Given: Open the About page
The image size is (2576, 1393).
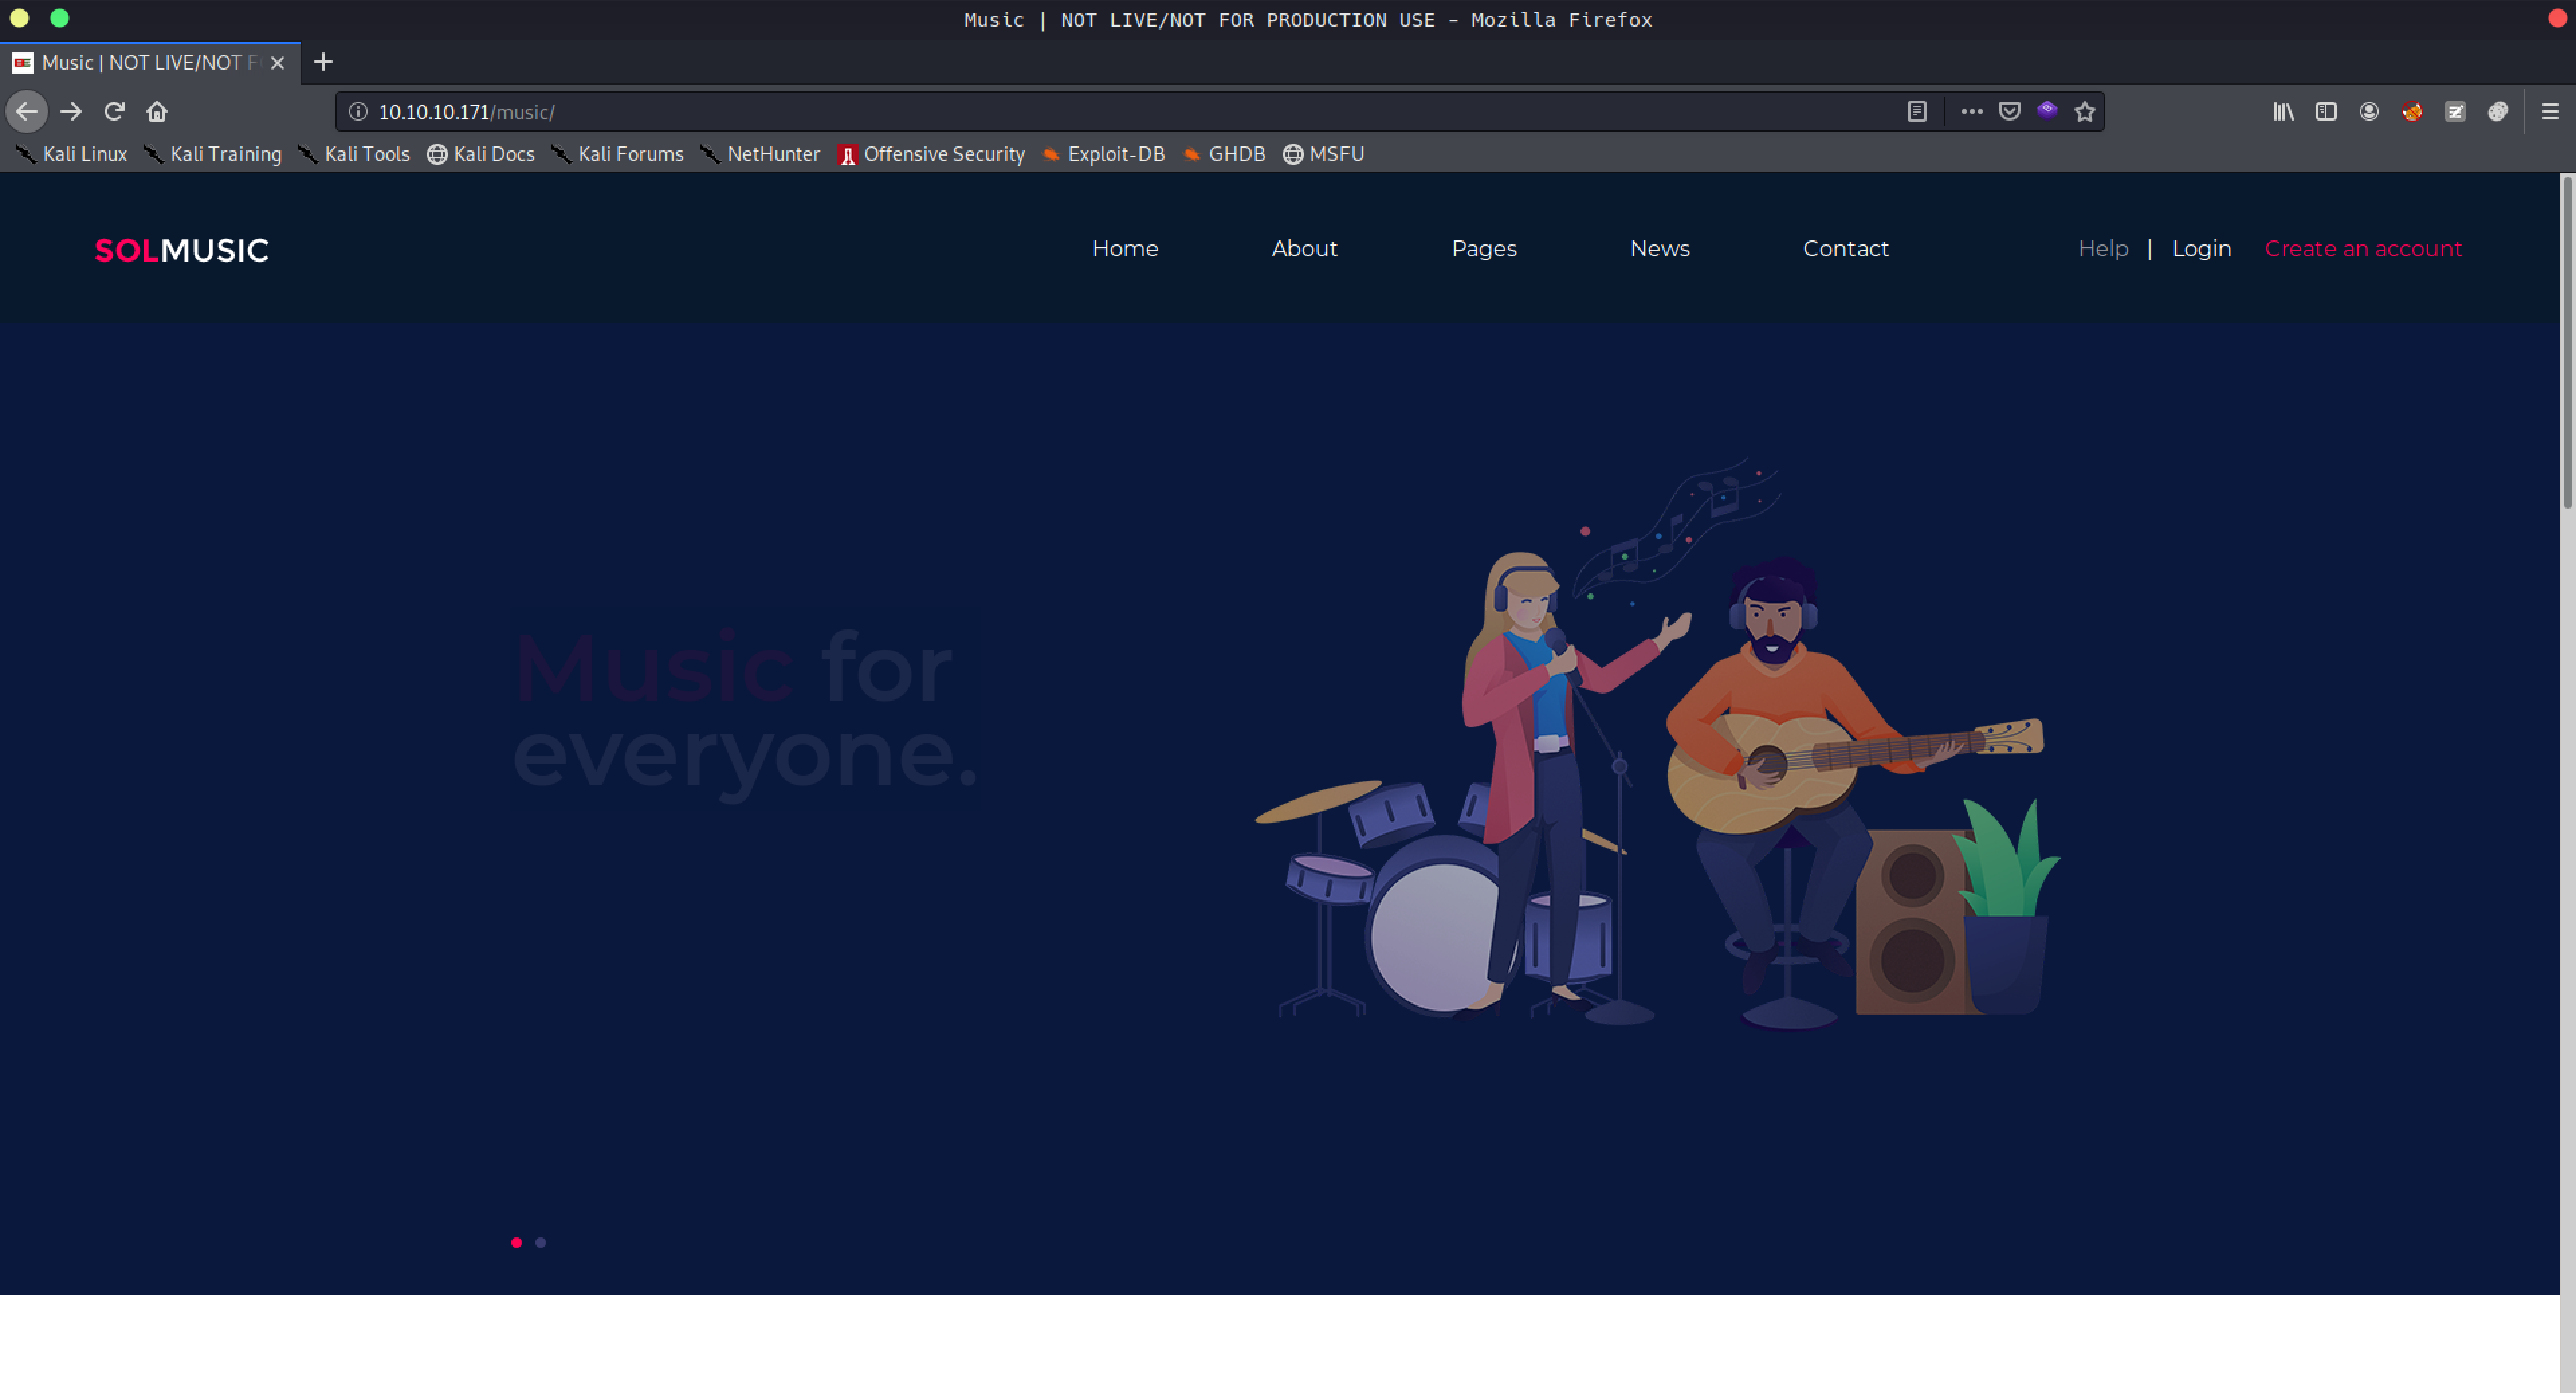Looking at the screenshot, I should point(1304,248).
